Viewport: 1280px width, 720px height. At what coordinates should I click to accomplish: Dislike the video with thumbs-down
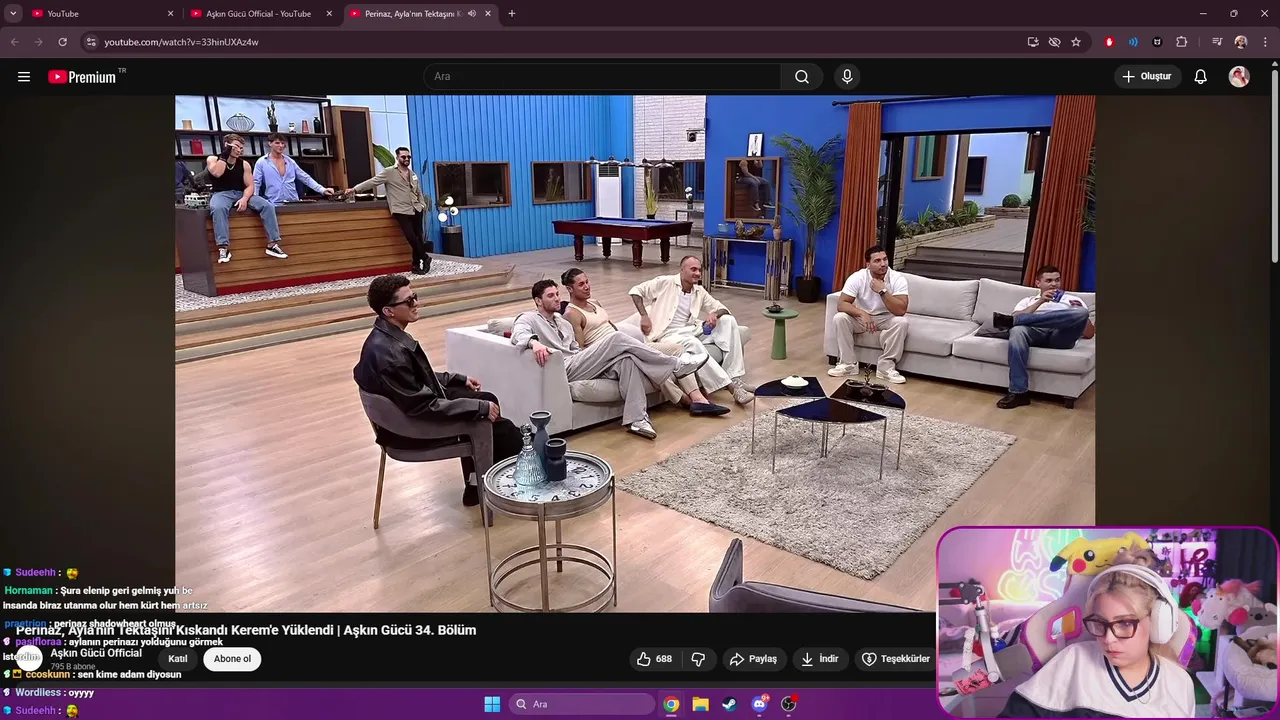(699, 659)
